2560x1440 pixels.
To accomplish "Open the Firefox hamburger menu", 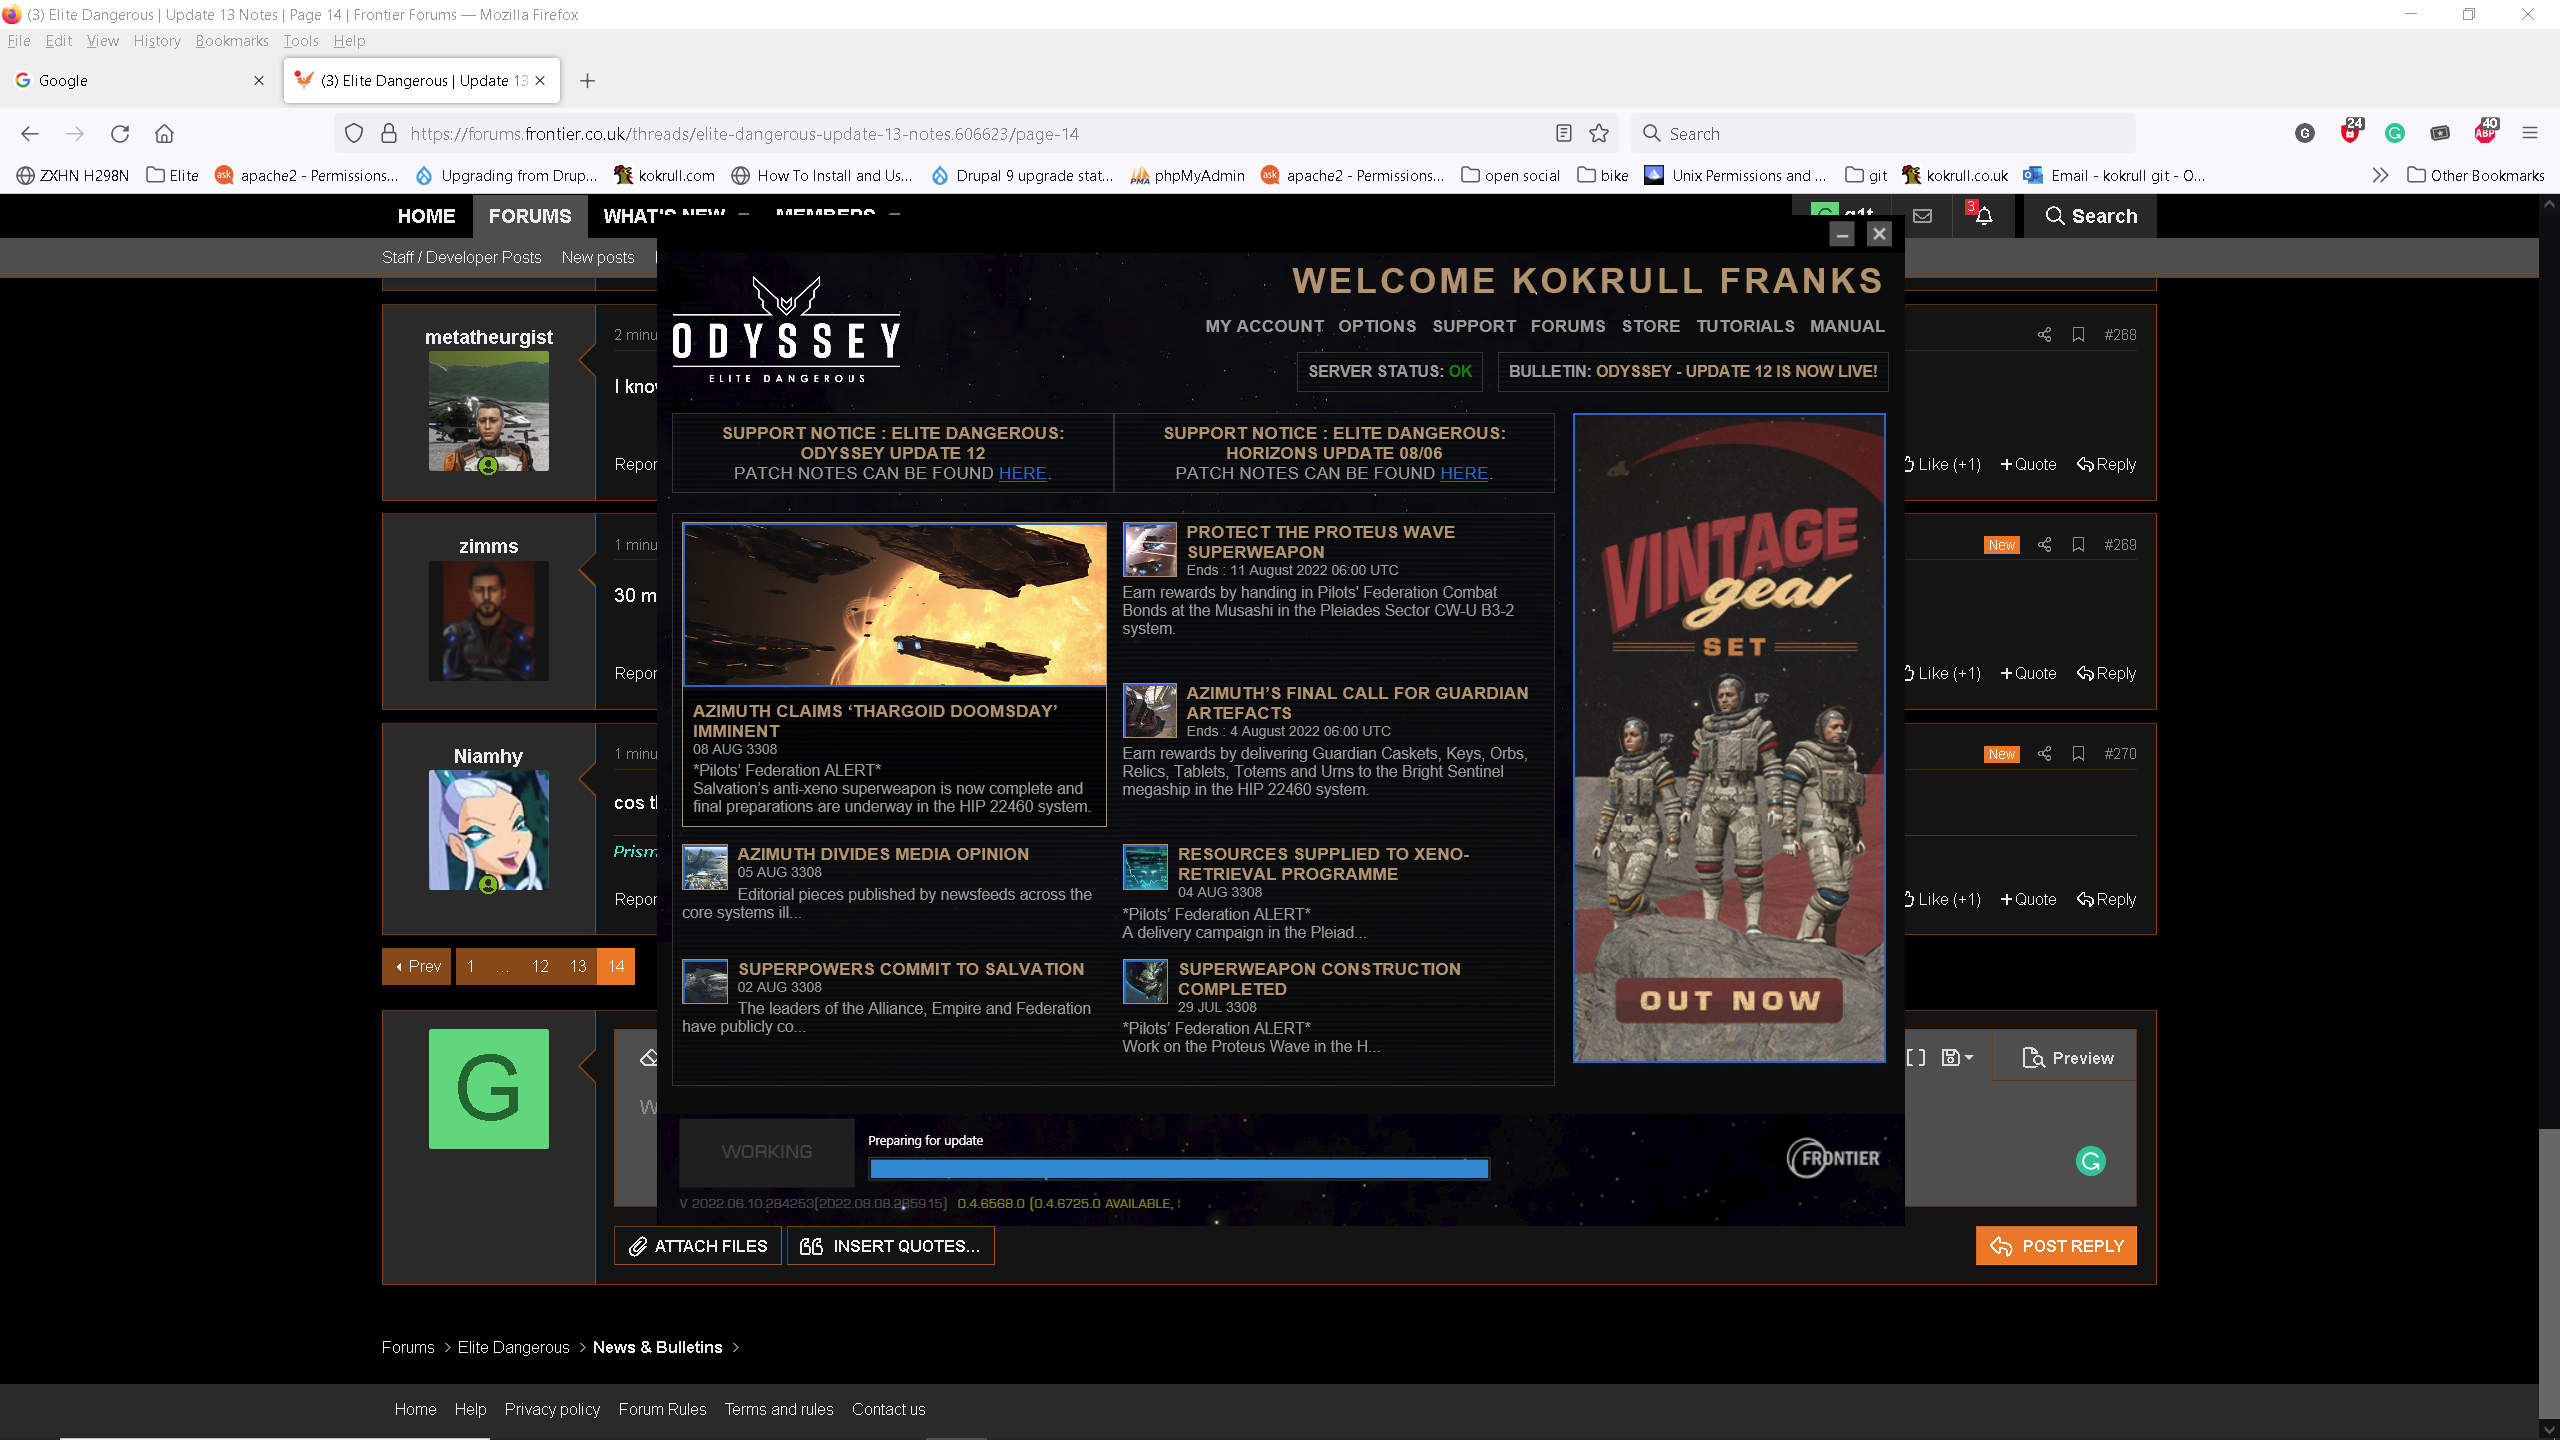I will (x=2530, y=133).
